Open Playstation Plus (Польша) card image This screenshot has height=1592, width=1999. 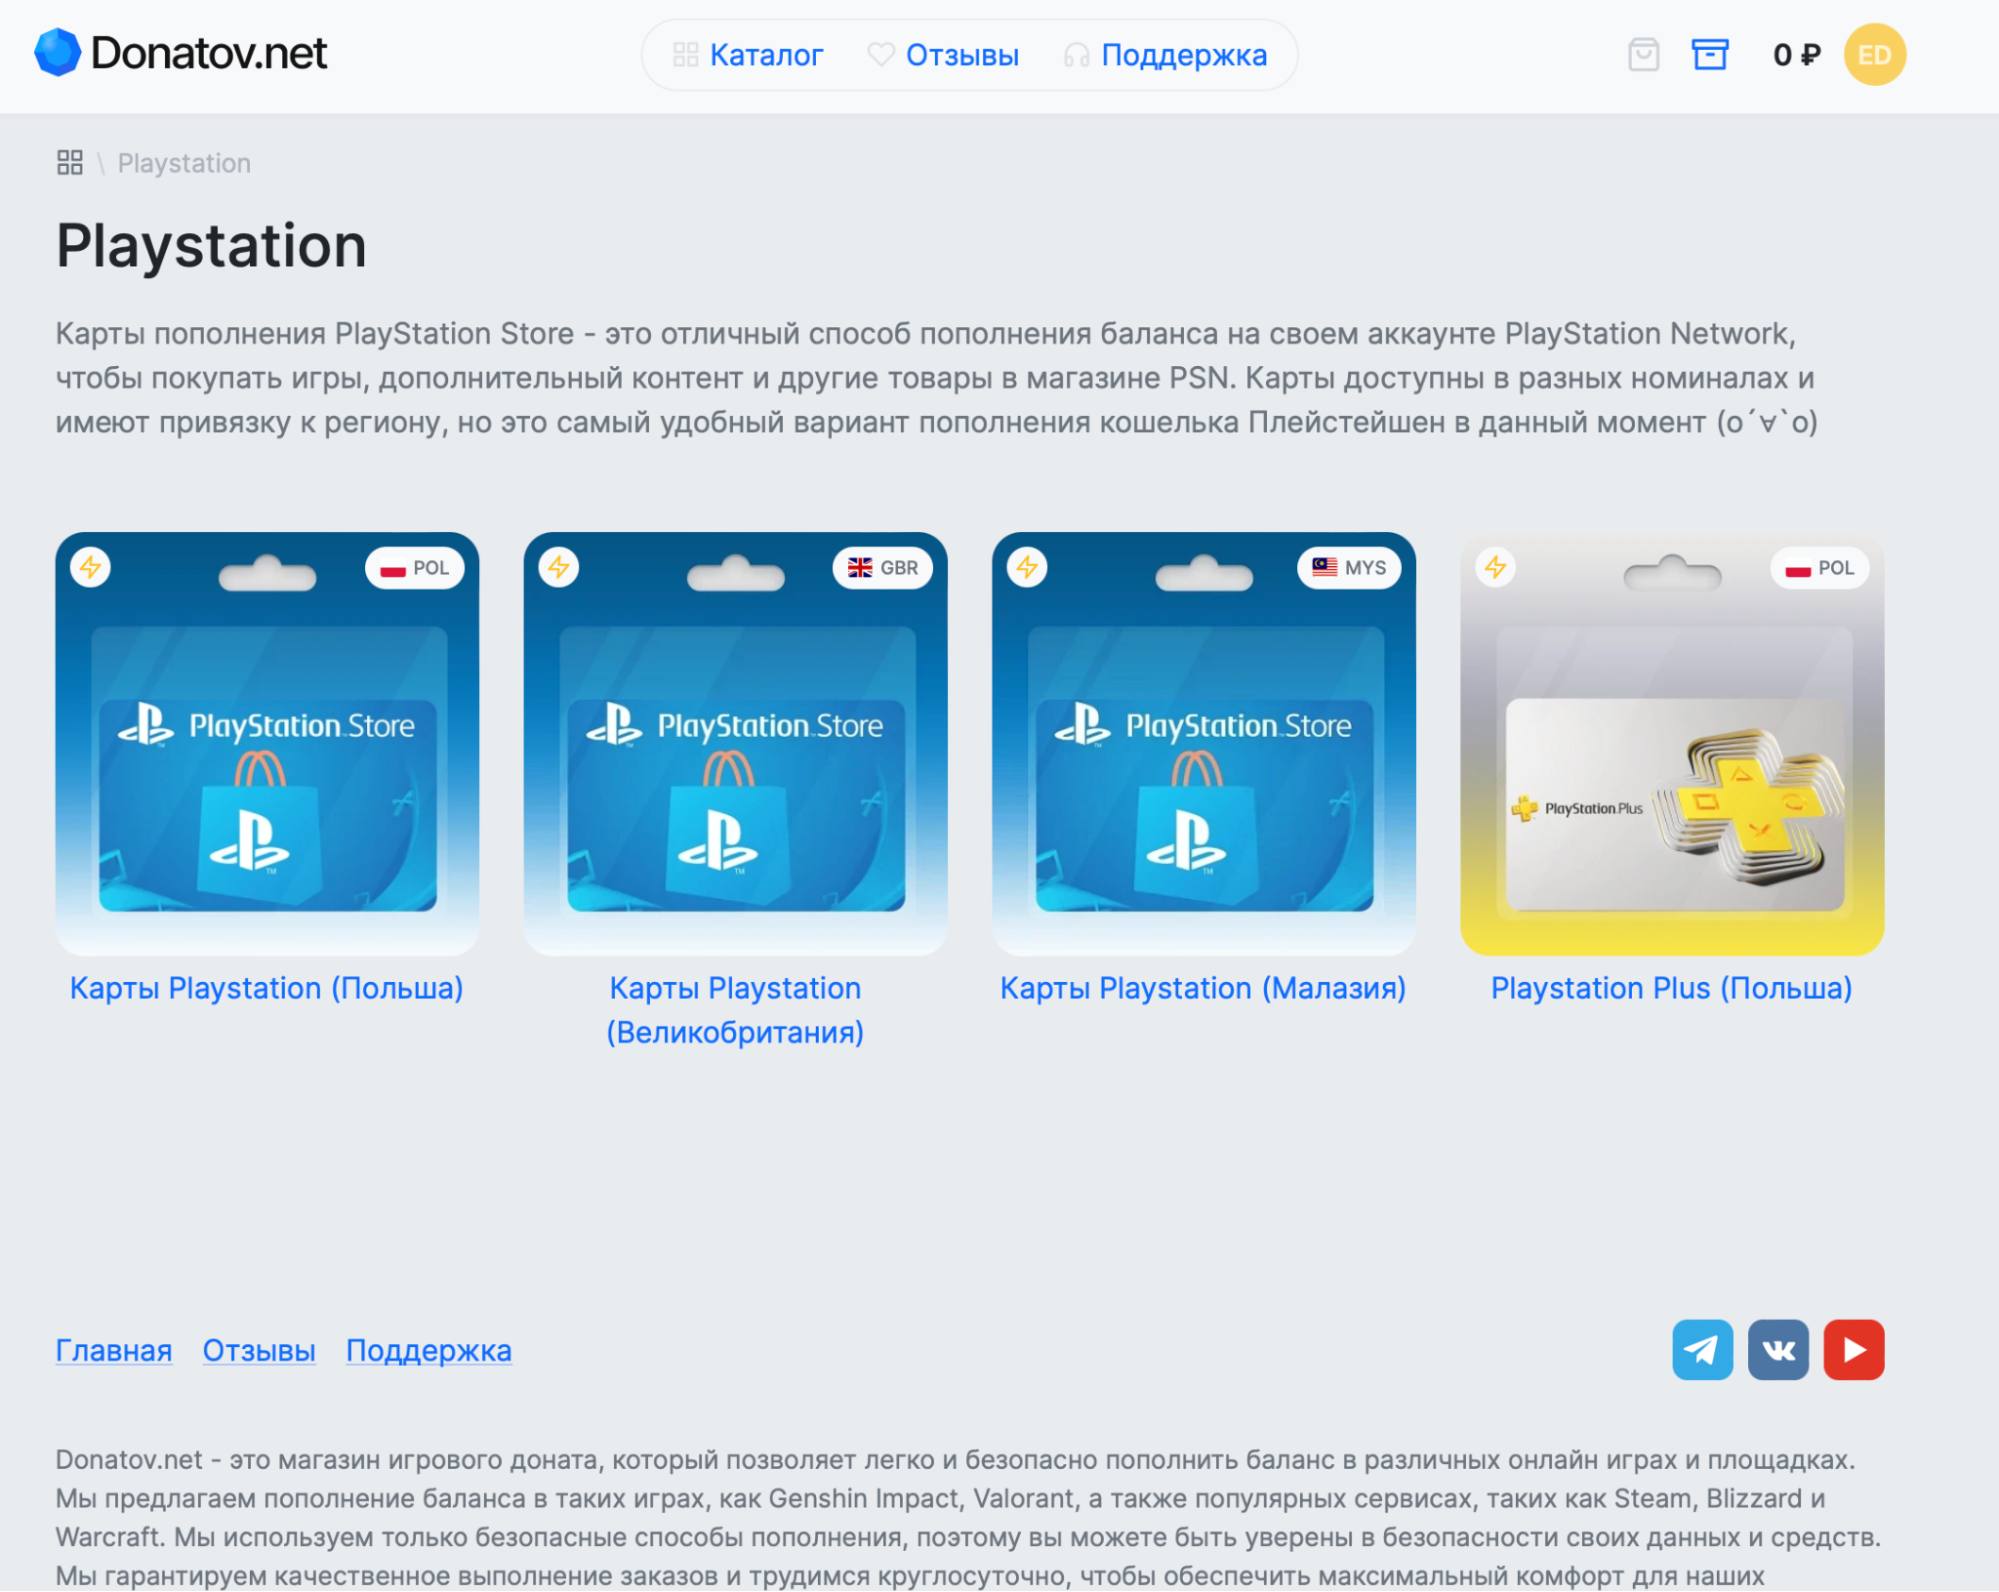pos(1672,743)
